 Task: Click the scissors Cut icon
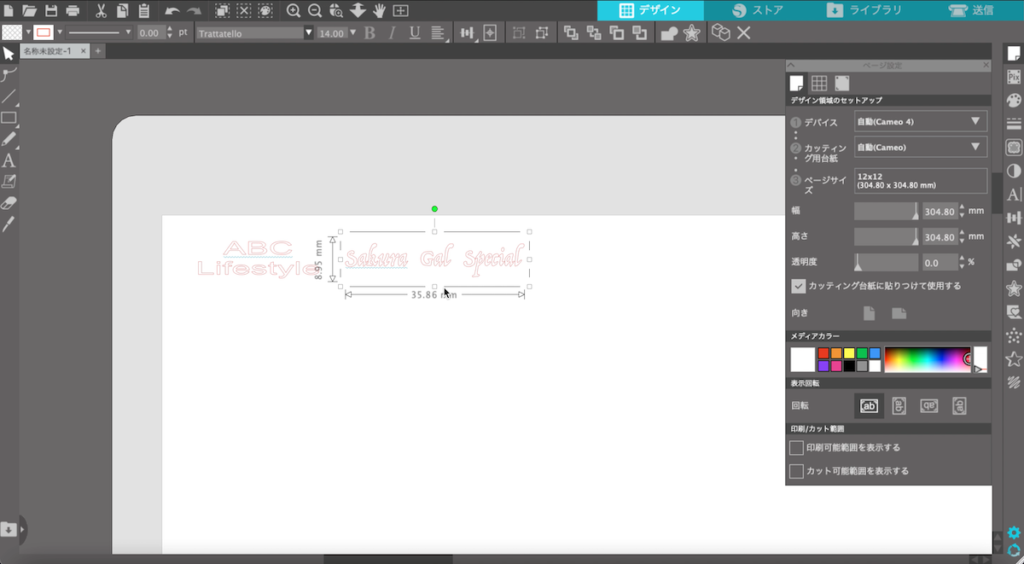(x=100, y=11)
